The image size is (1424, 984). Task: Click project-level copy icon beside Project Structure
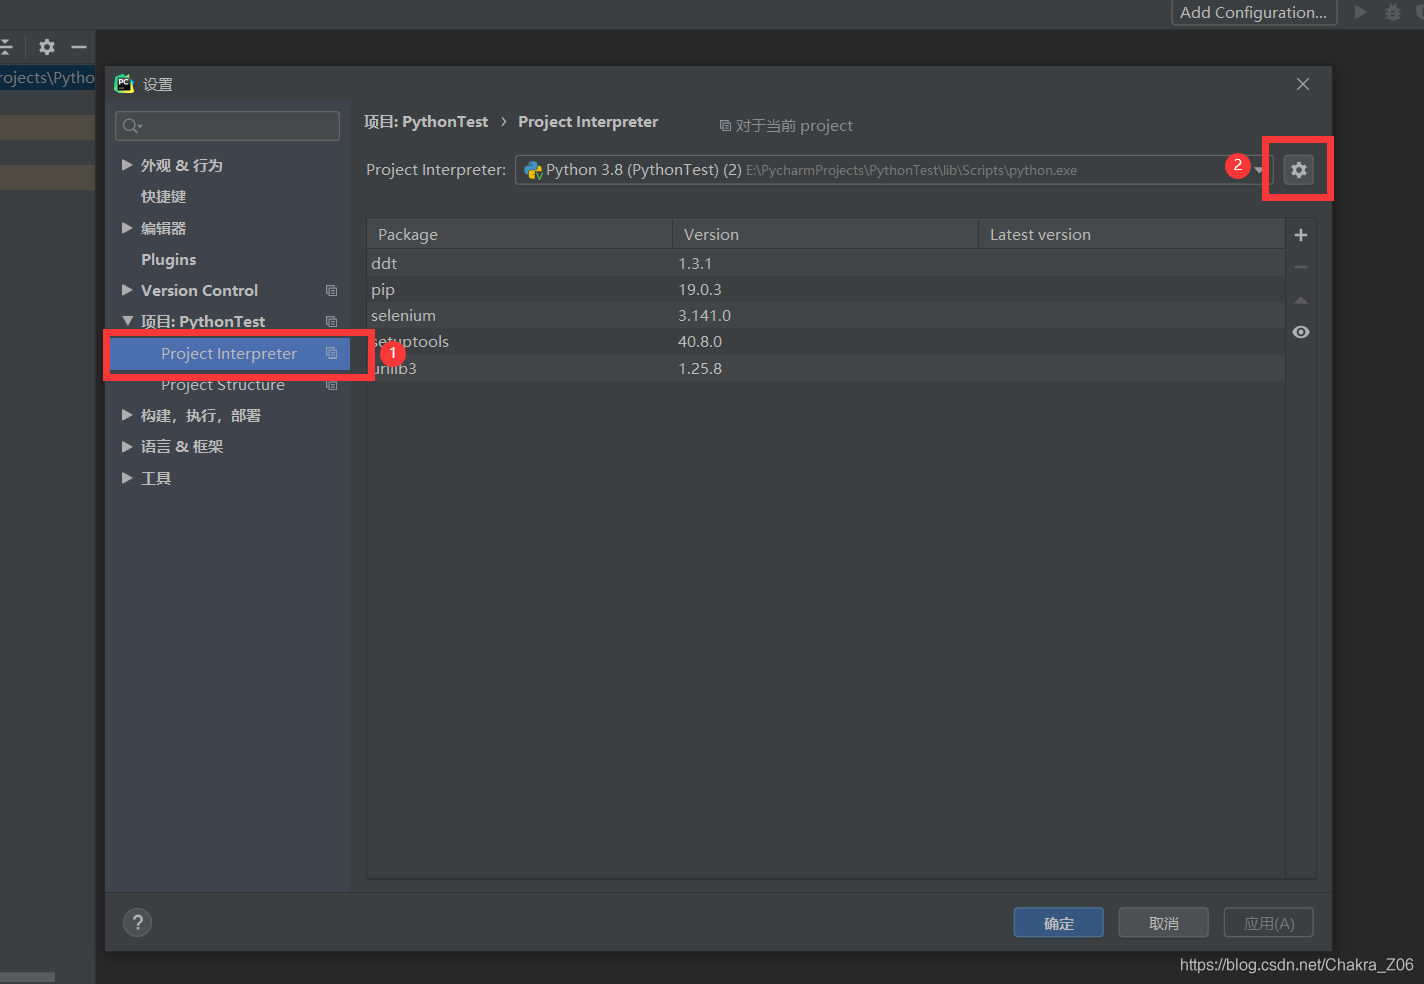(331, 385)
